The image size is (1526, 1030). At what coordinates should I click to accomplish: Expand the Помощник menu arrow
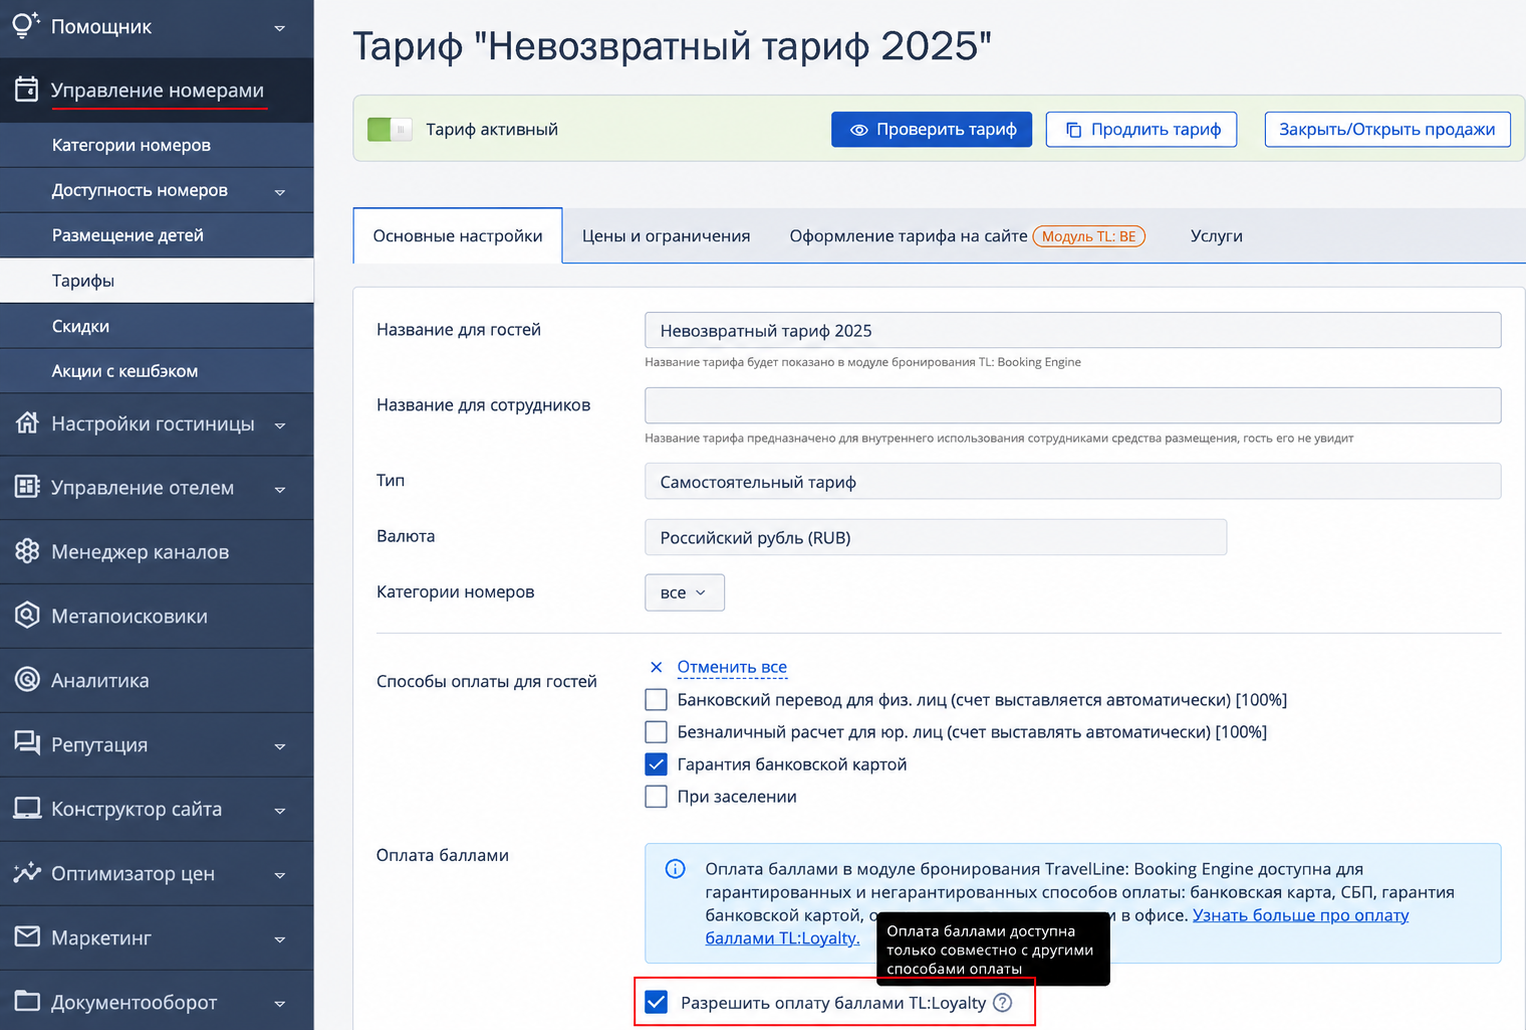tap(280, 28)
